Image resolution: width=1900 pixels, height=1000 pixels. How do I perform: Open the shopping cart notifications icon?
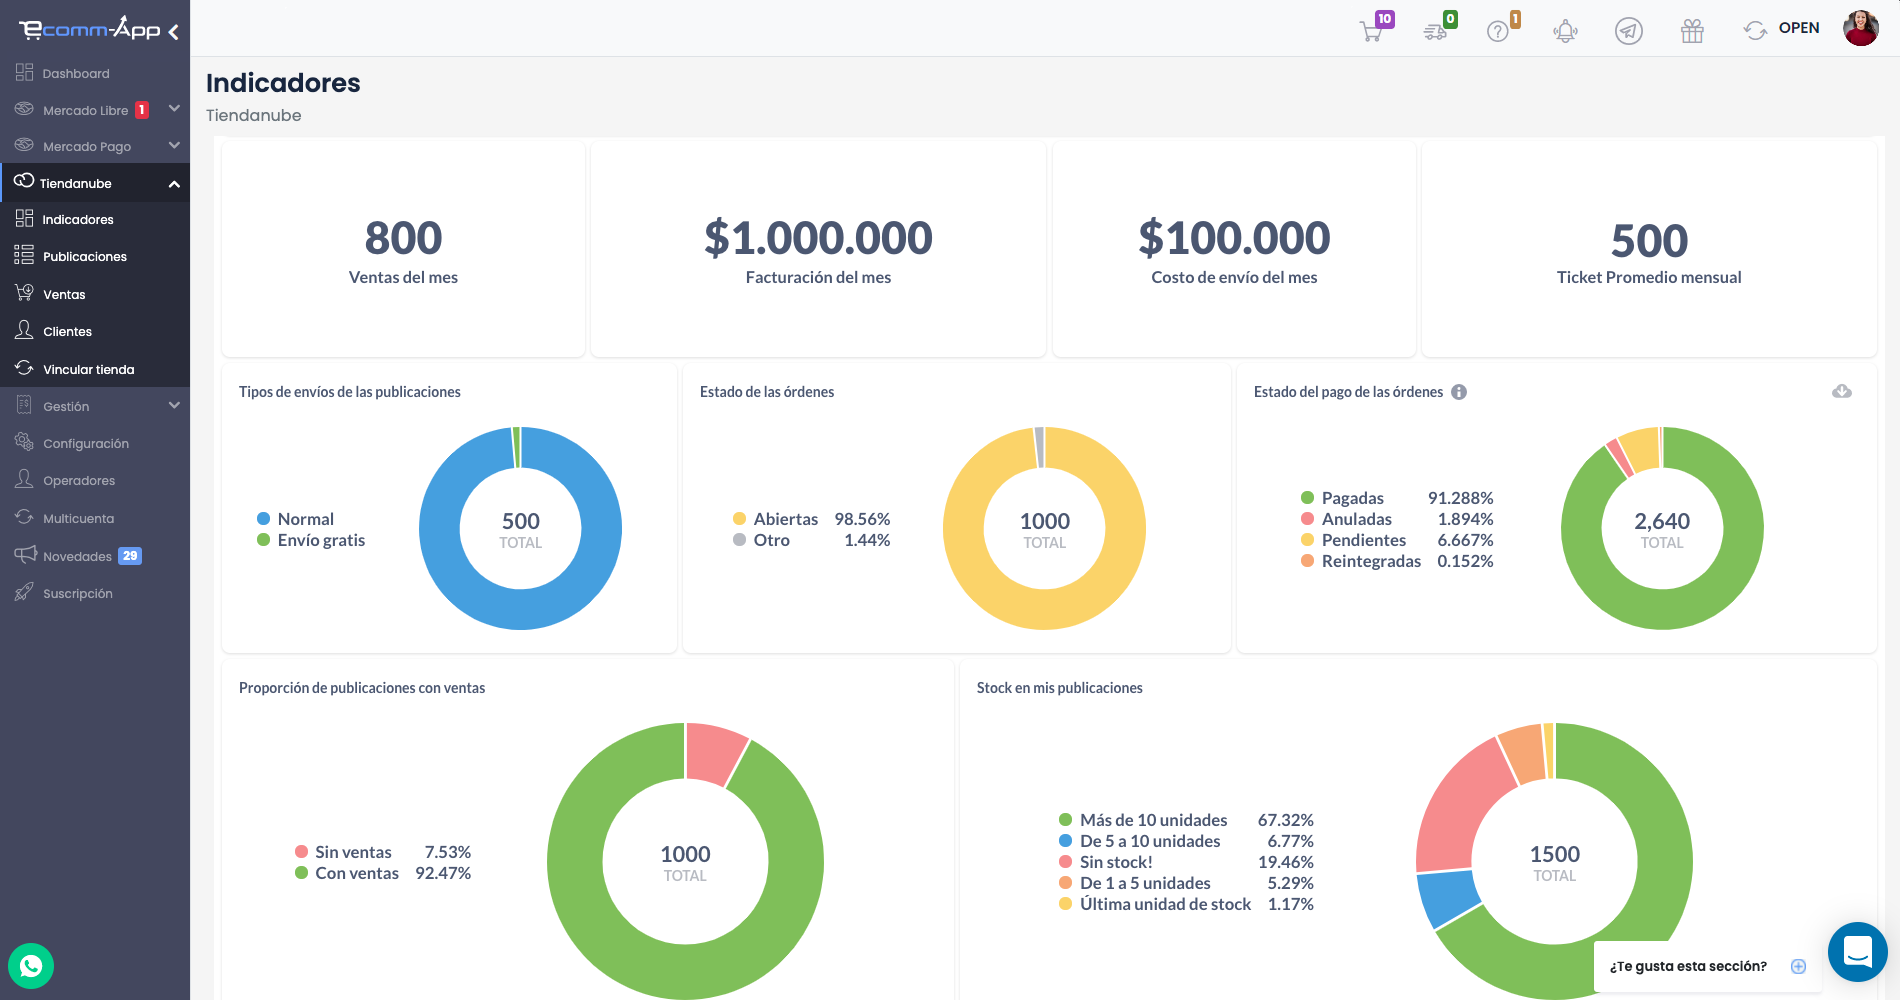pos(1371,31)
